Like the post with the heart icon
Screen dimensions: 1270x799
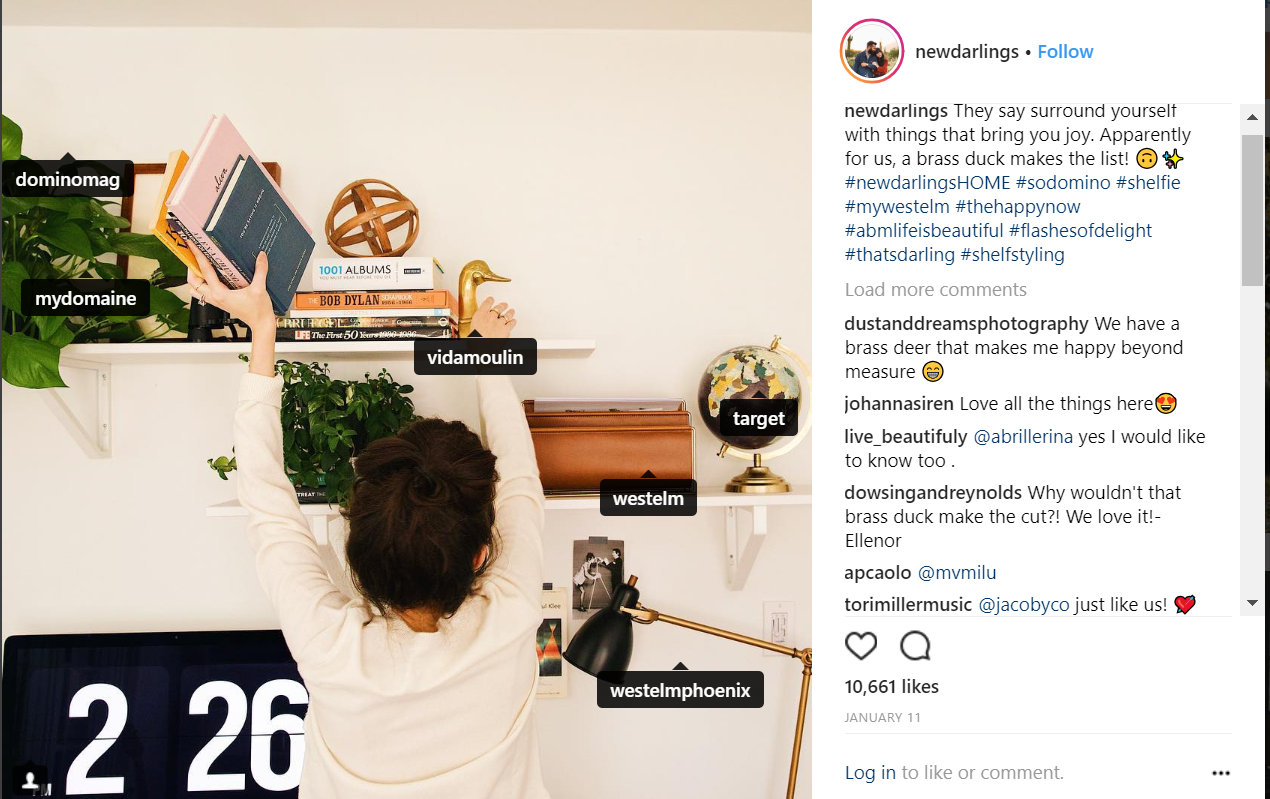click(861, 646)
